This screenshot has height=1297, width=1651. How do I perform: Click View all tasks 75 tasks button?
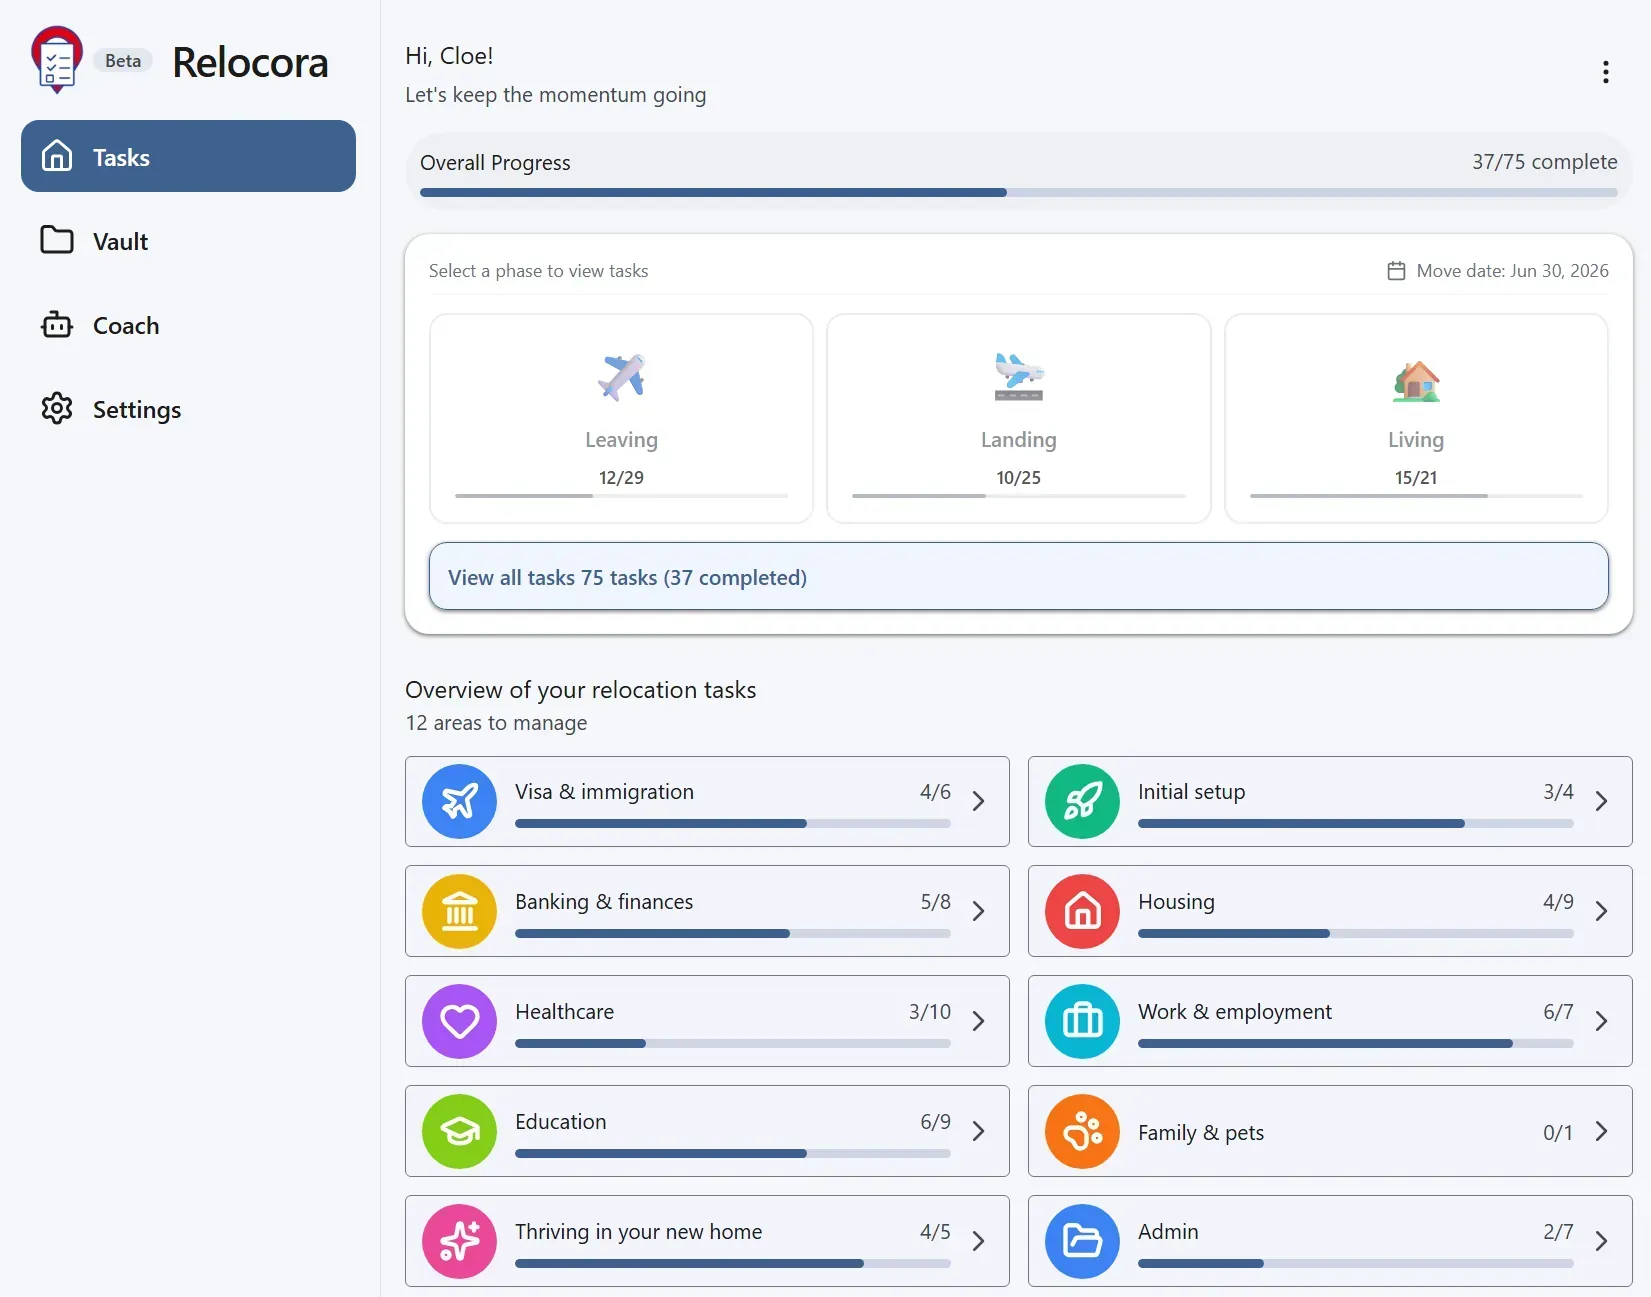tap(1018, 576)
